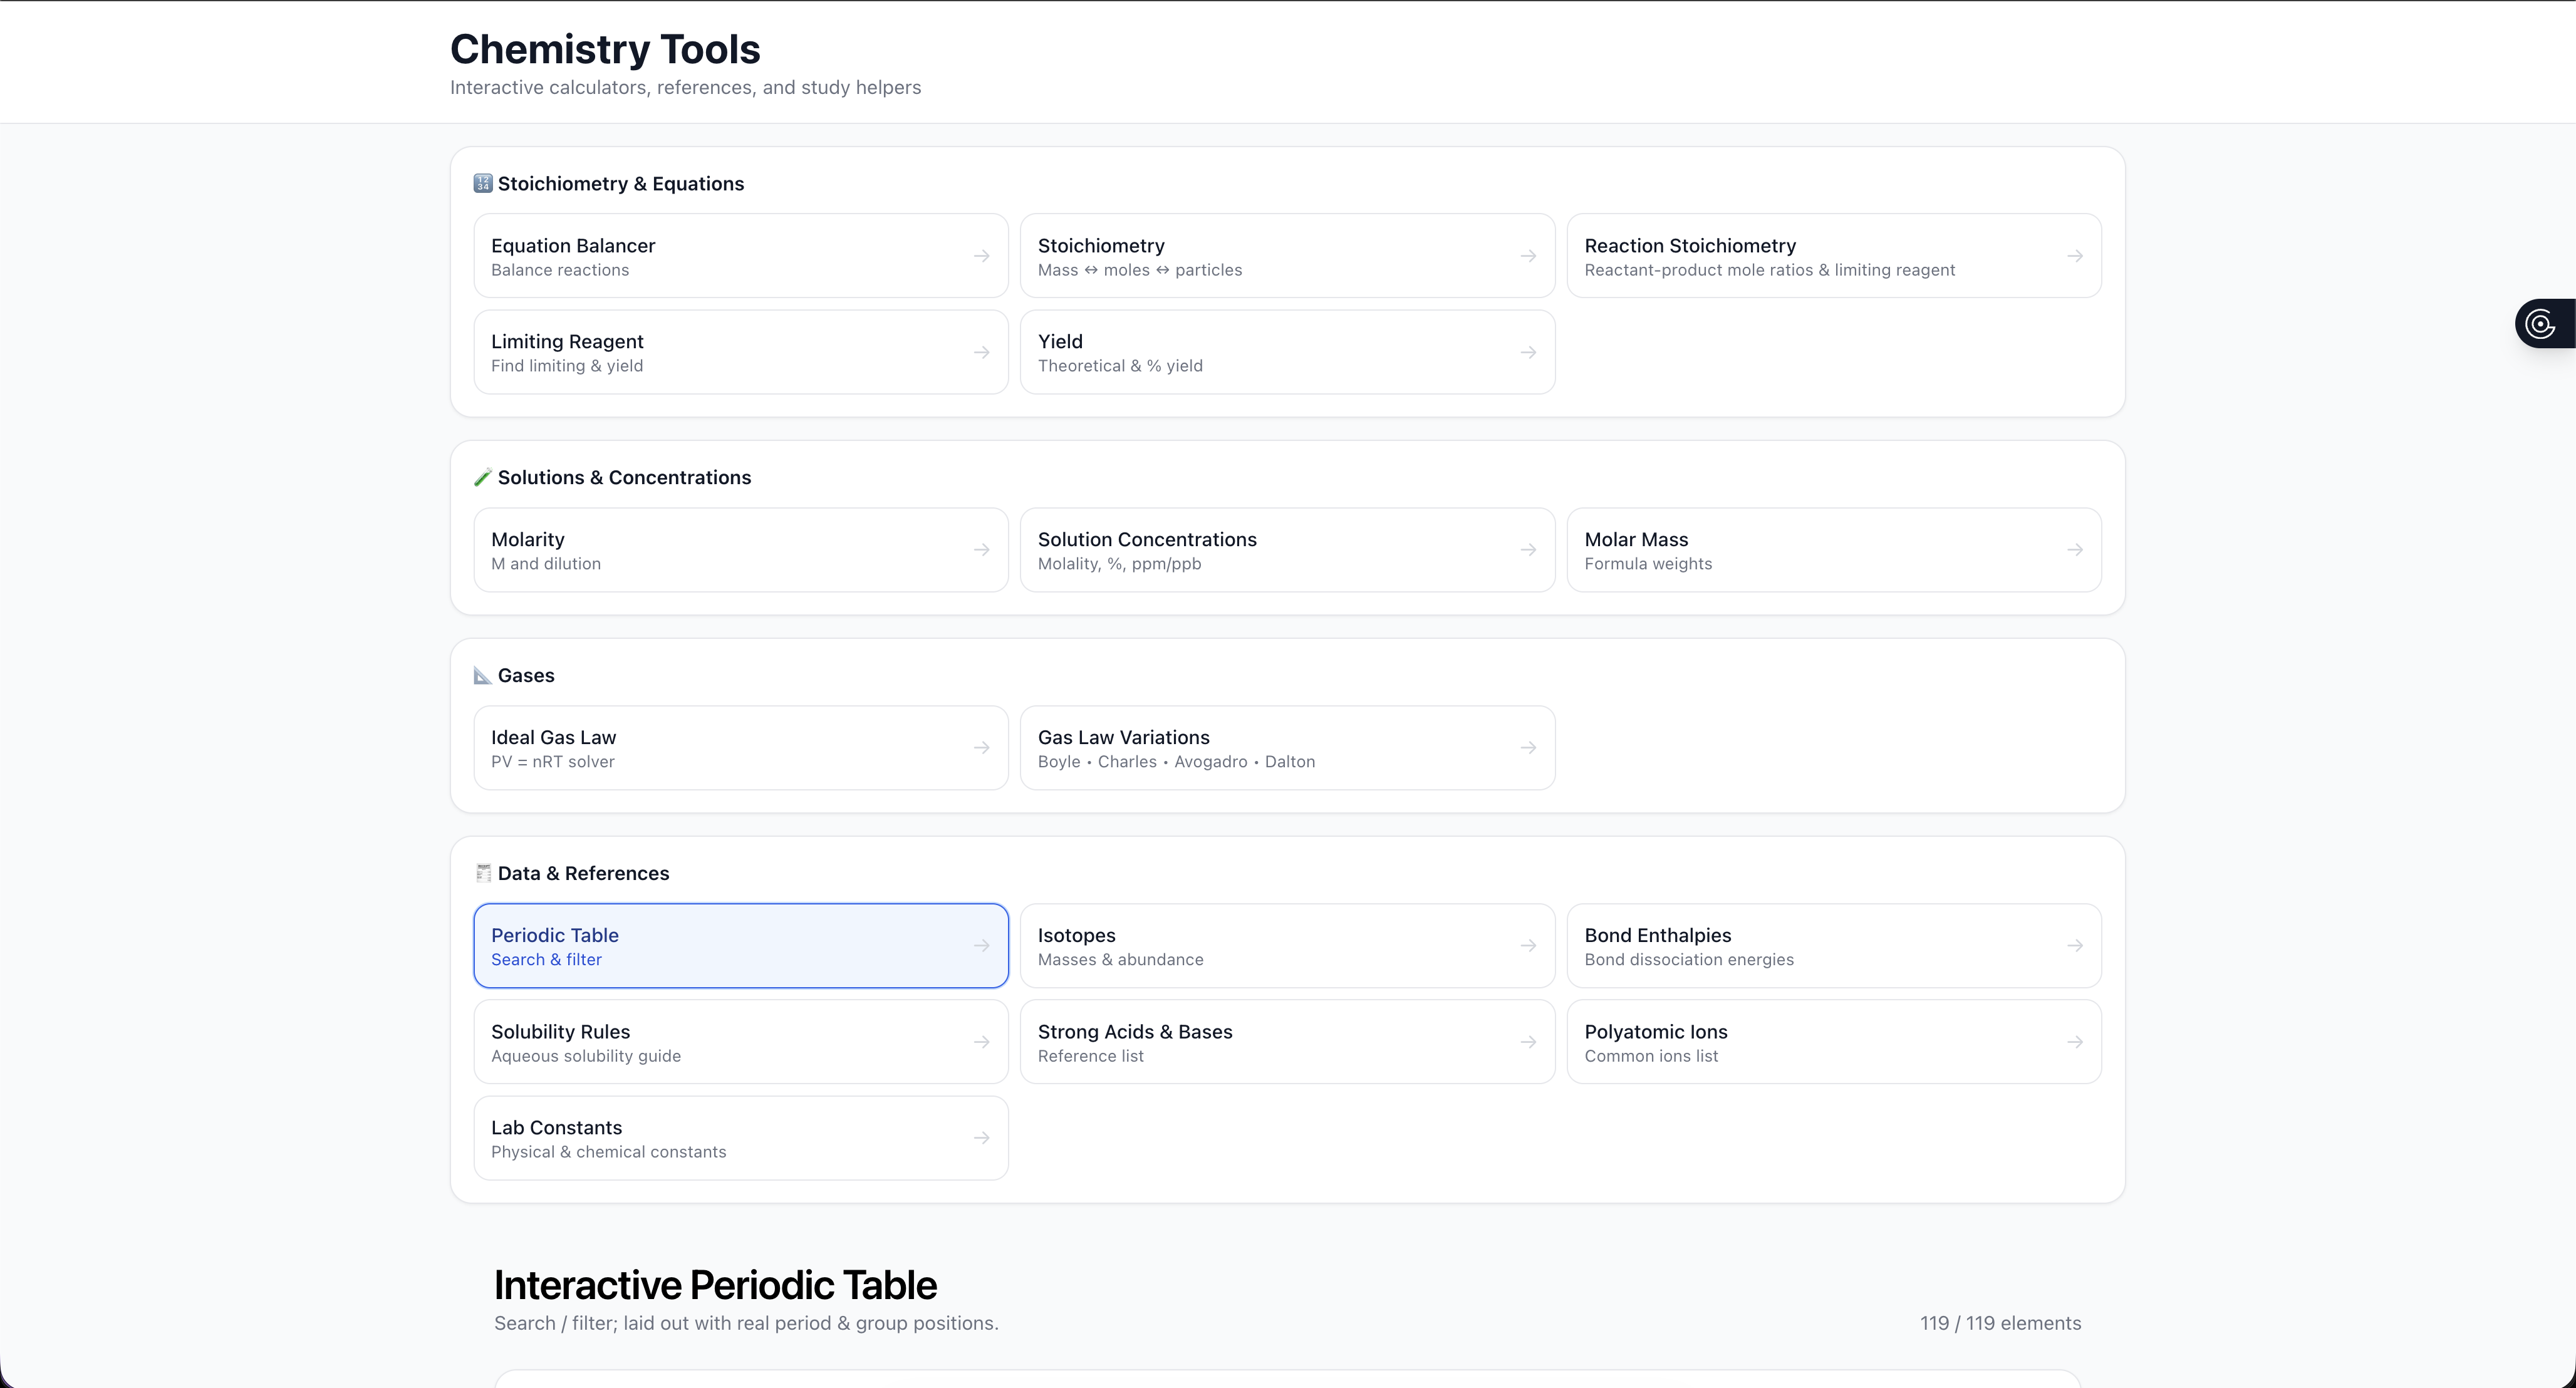This screenshot has height=1388, width=2576.
Task: Open the Molarity and dilution tool
Action: (x=740, y=550)
